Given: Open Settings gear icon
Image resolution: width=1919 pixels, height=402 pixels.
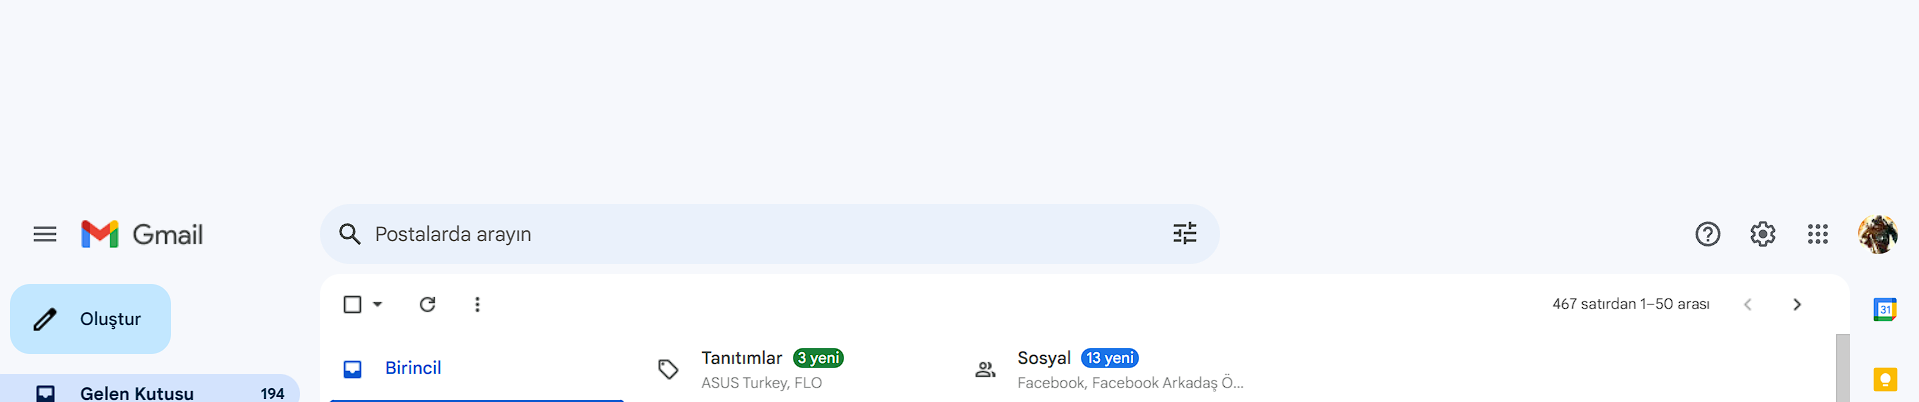Looking at the screenshot, I should click(x=1762, y=234).
